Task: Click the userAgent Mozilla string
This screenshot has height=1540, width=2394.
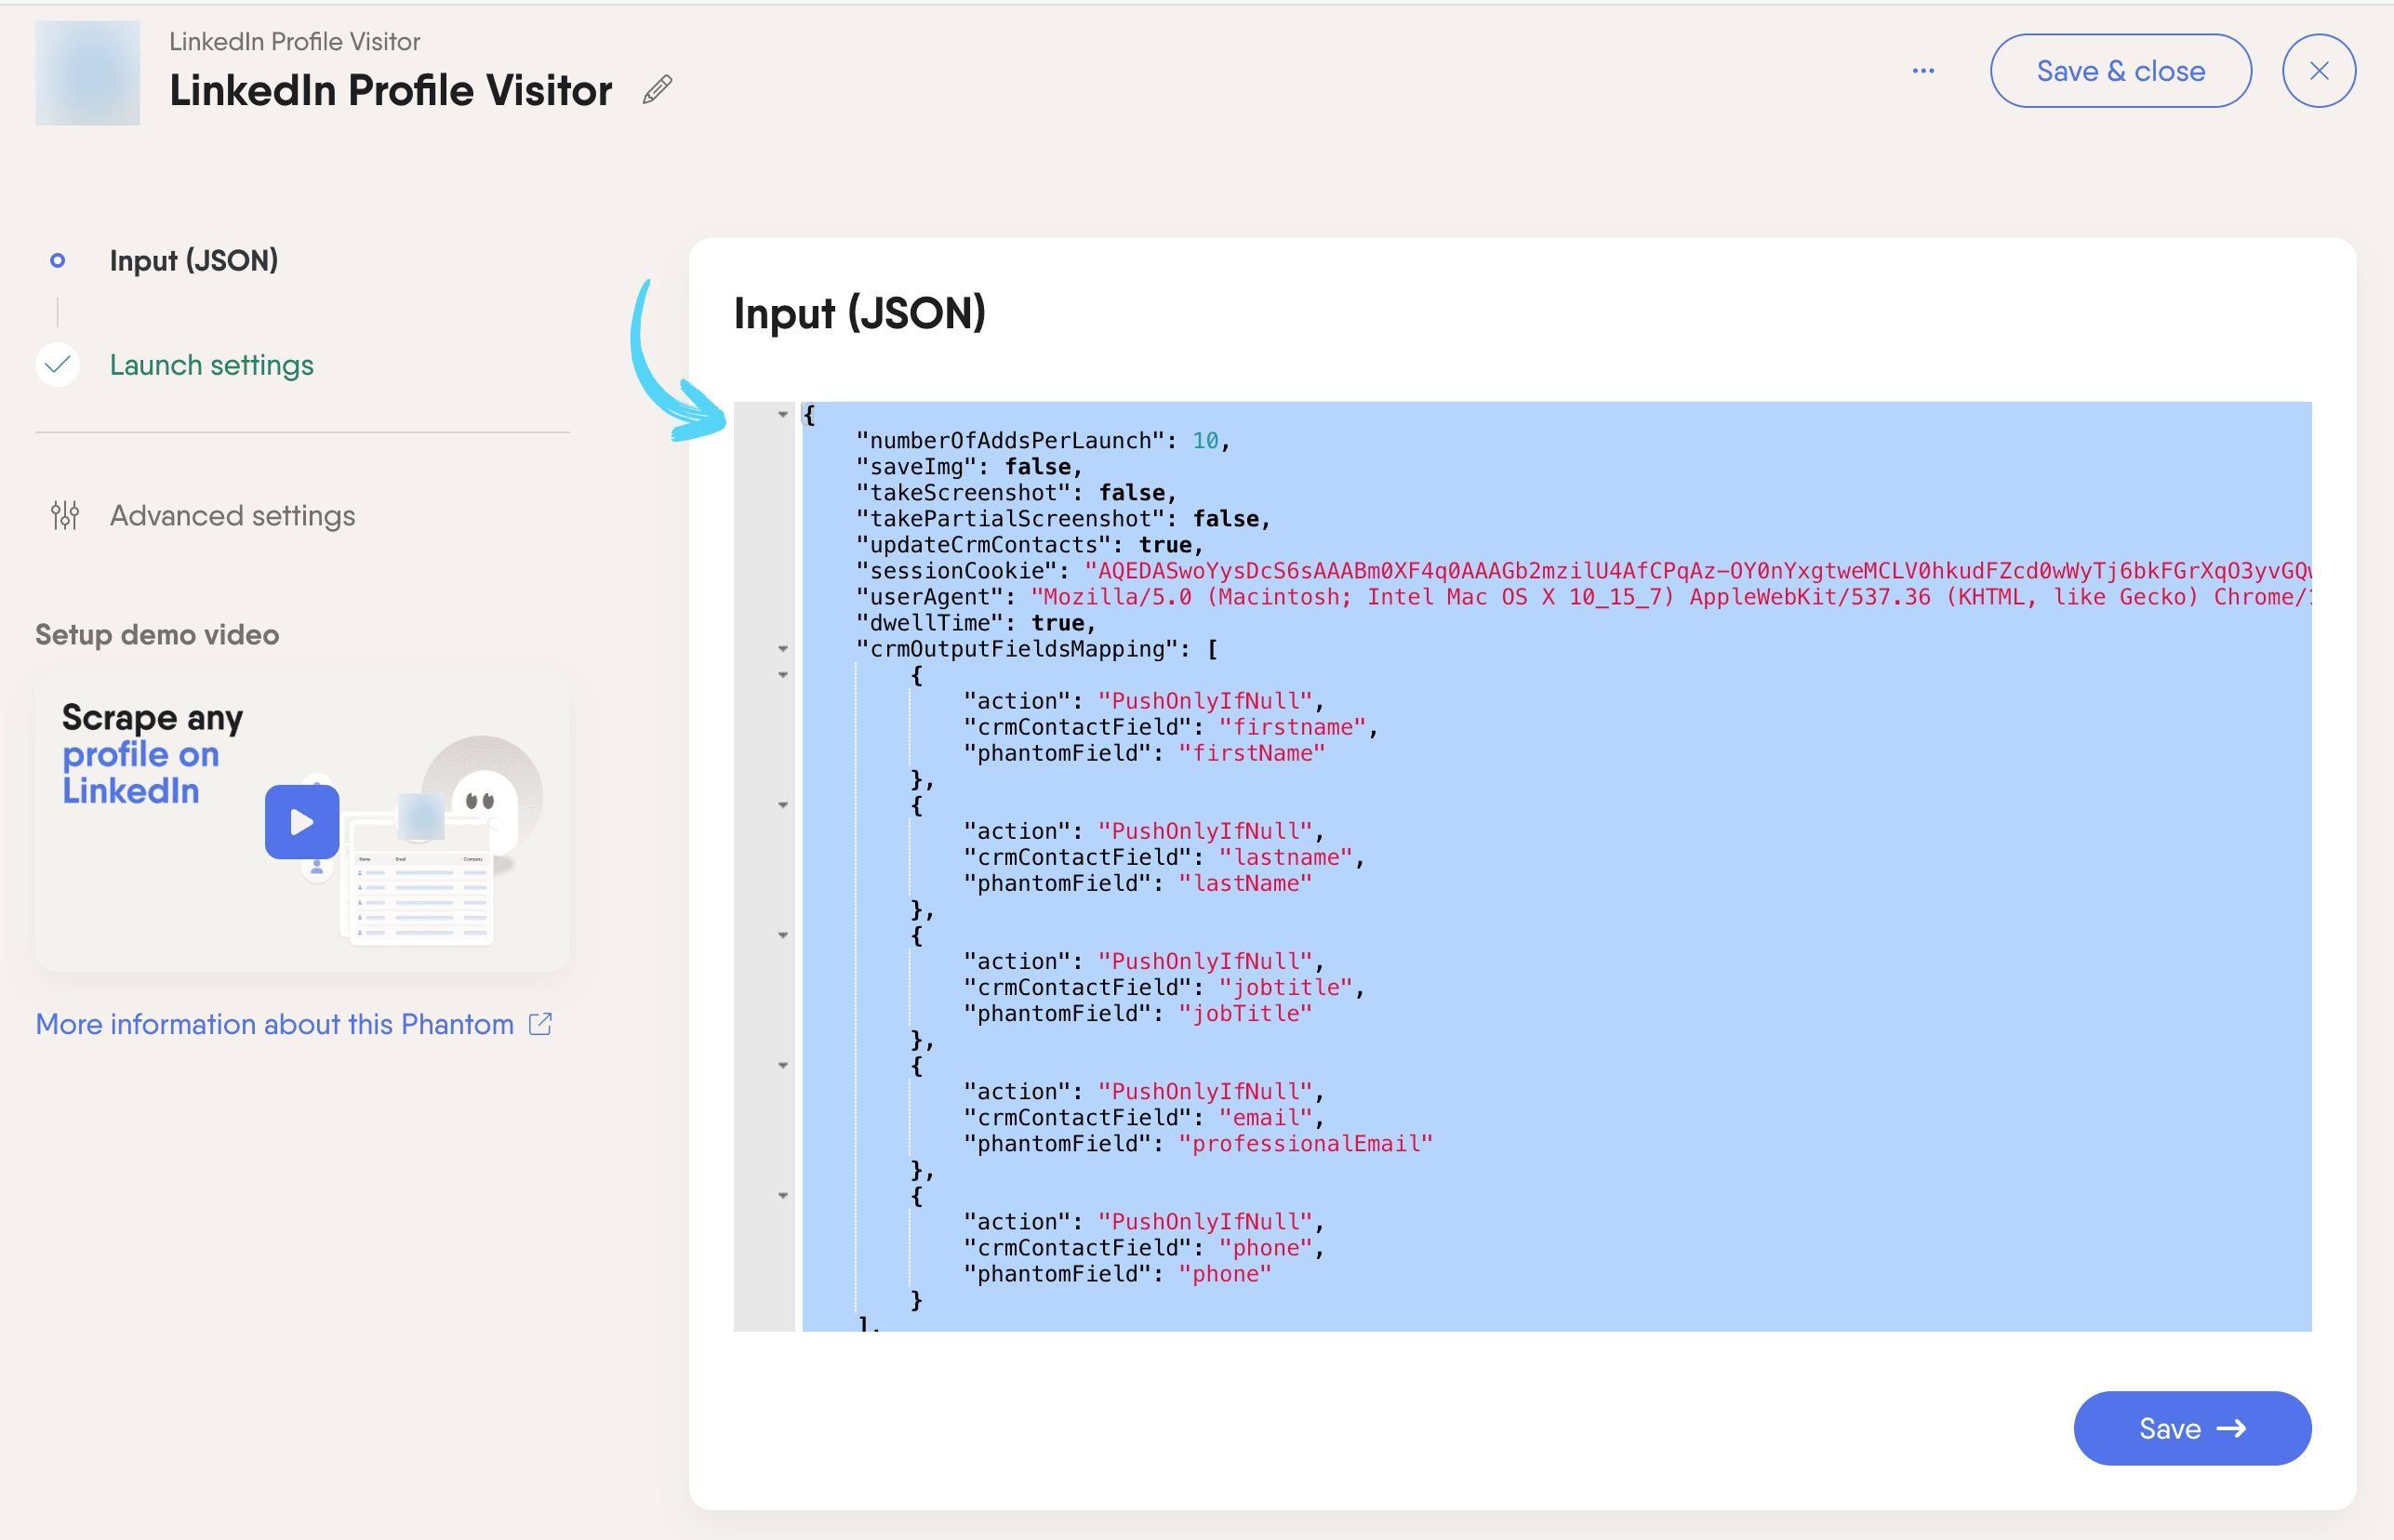Action: click(x=1670, y=597)
